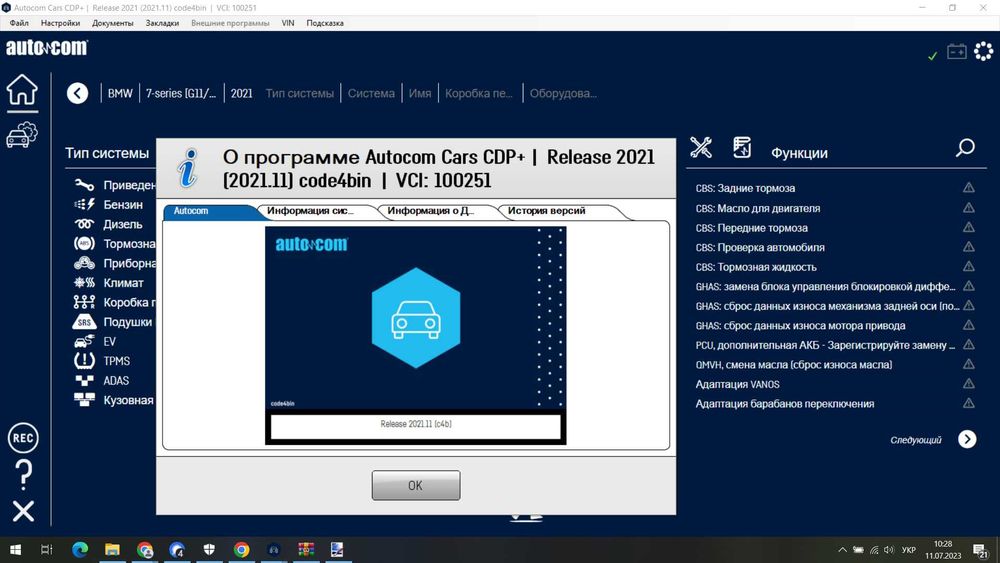Click the Autocom splash image in dialog

416,335
